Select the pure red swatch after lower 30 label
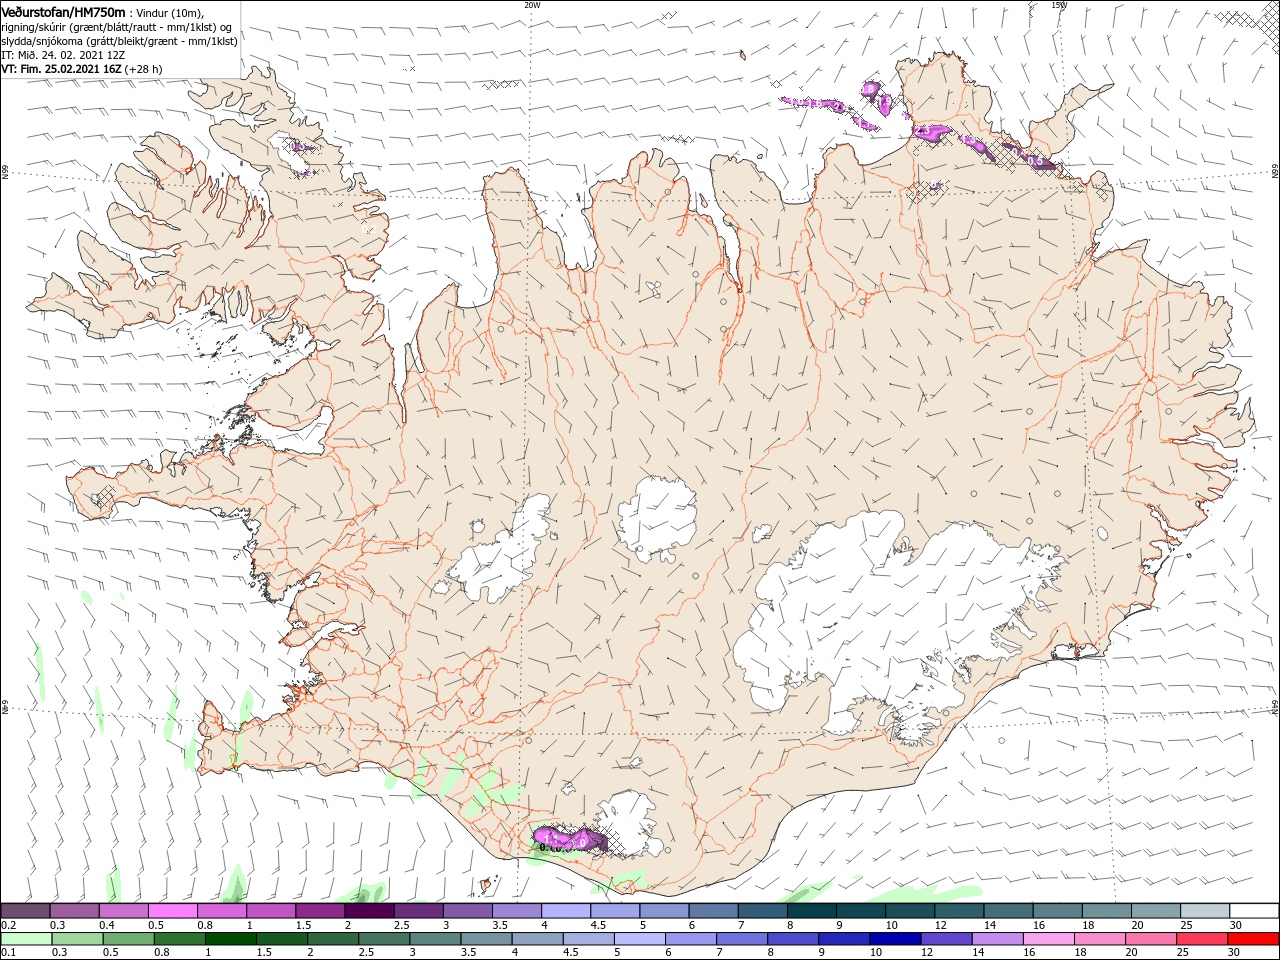Screen dimensions: 1280x960 pyautogui.click(x=1252, y=939)
